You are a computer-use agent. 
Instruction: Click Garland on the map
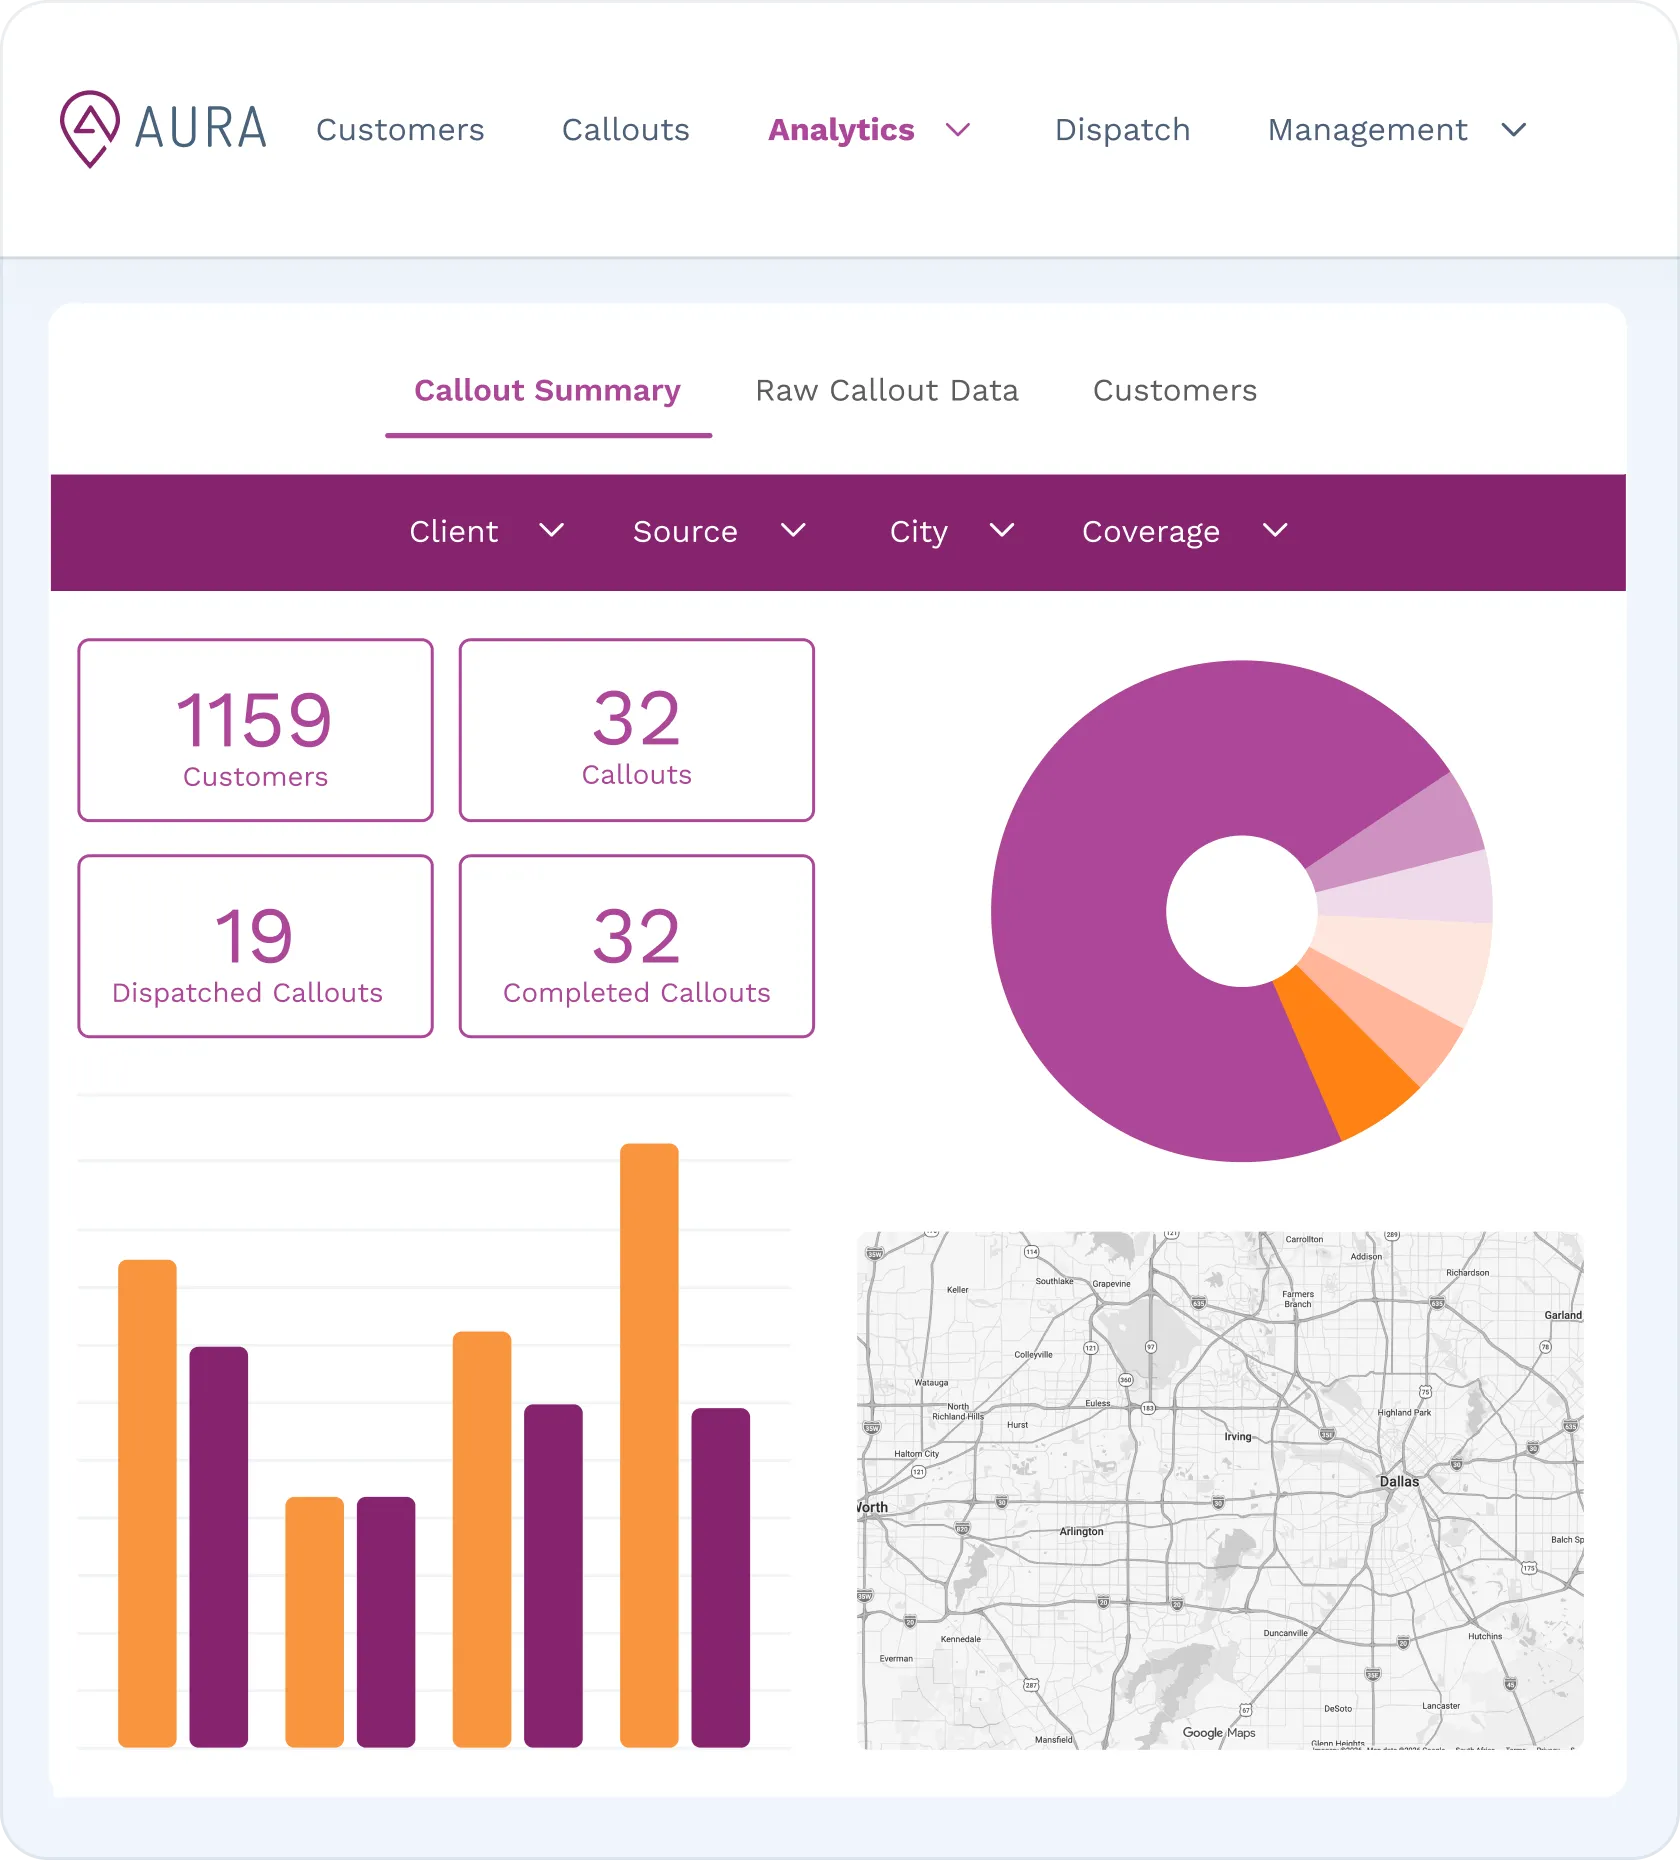pyautogui.click(x=1563, y=1315)
